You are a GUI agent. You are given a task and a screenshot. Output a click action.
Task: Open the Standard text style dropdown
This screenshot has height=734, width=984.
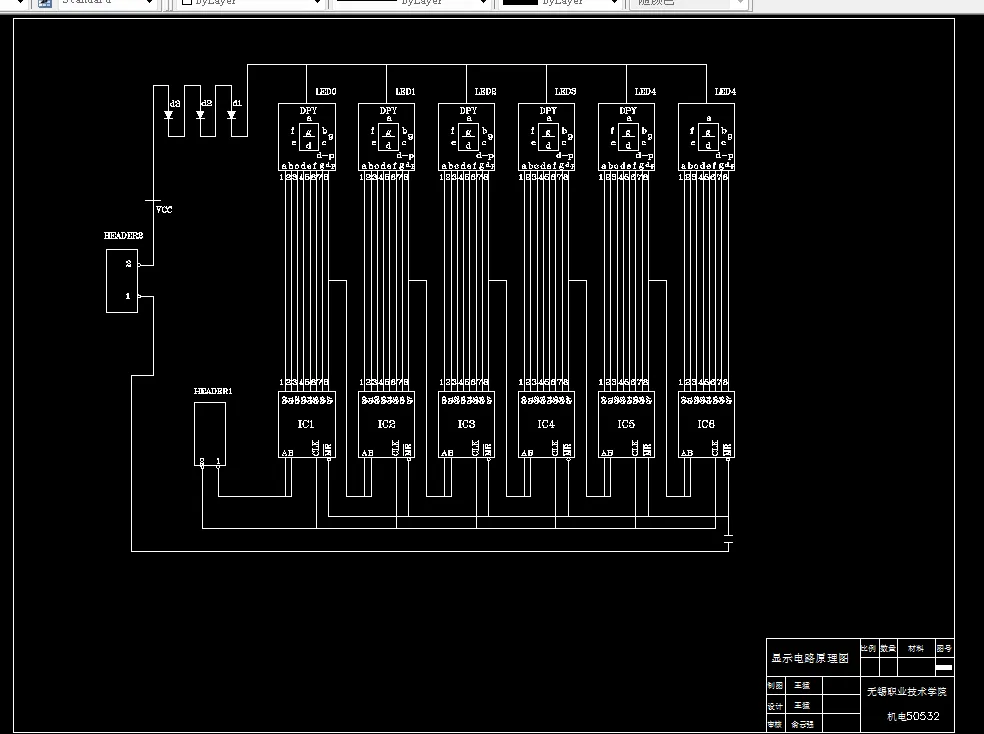point(105,3)
